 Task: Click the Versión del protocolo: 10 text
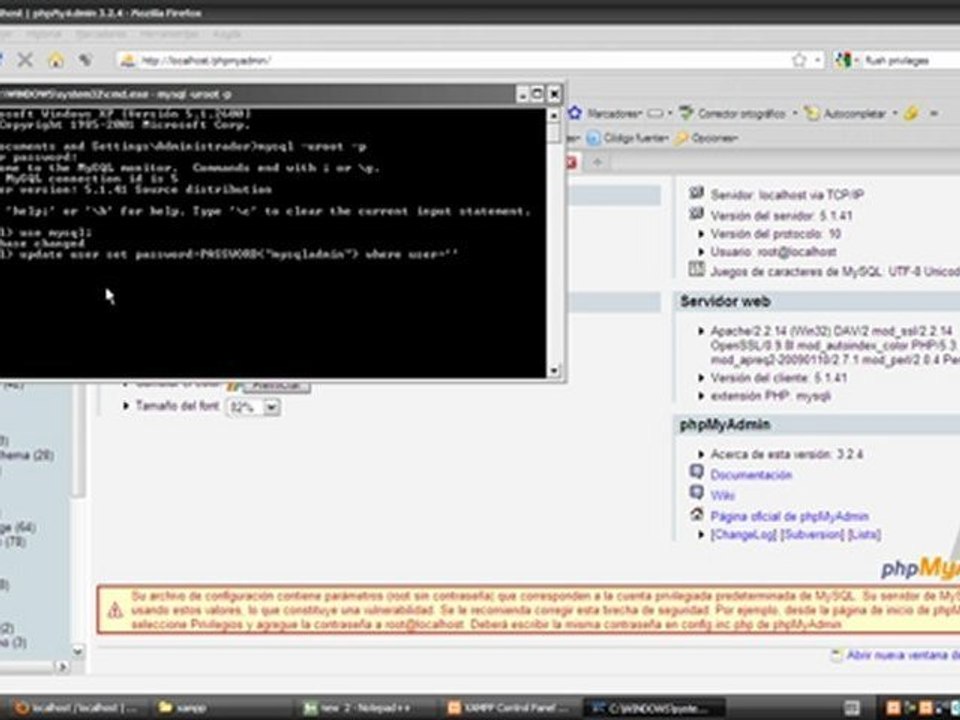(x=776, y=234)
